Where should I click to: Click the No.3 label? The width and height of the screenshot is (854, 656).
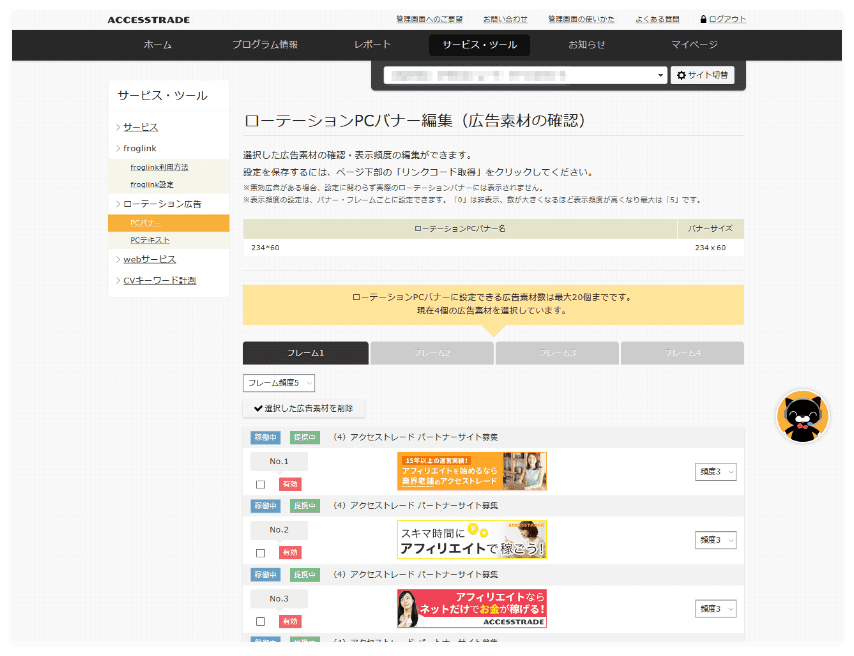279,598
